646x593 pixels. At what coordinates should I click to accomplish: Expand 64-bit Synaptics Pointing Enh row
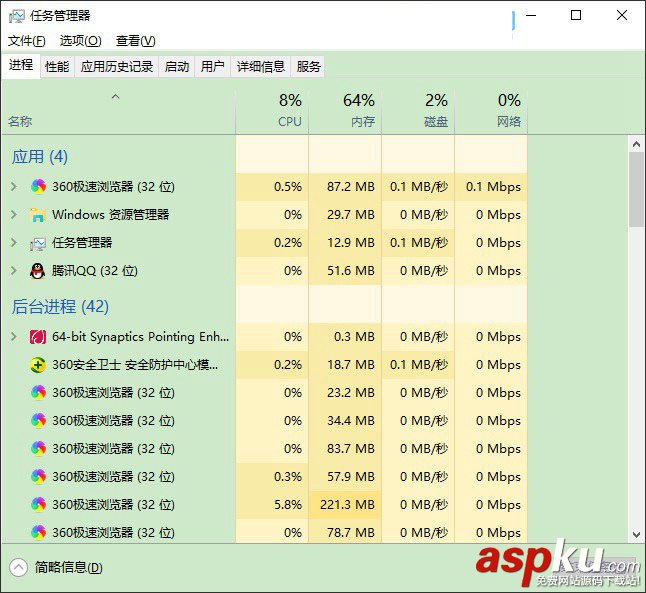(x=14, y=337)
